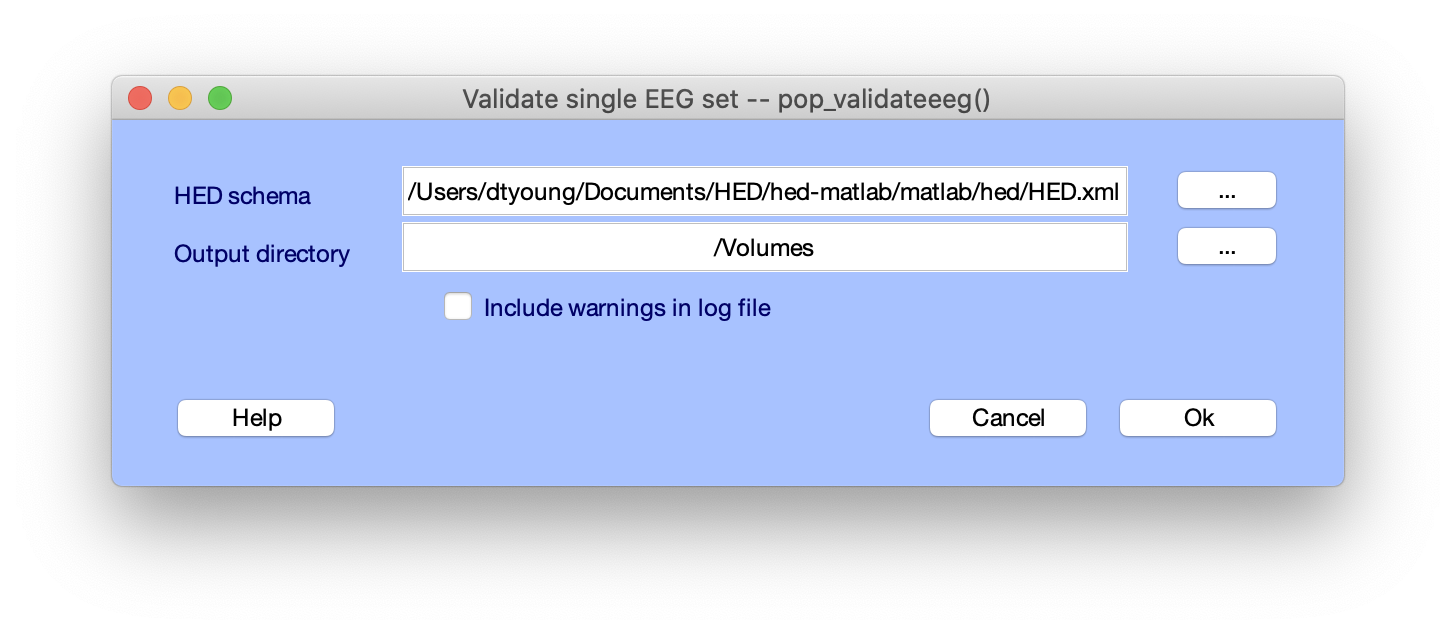
Task: Enable Include warnings in log file checkbox
Action: 458,307
